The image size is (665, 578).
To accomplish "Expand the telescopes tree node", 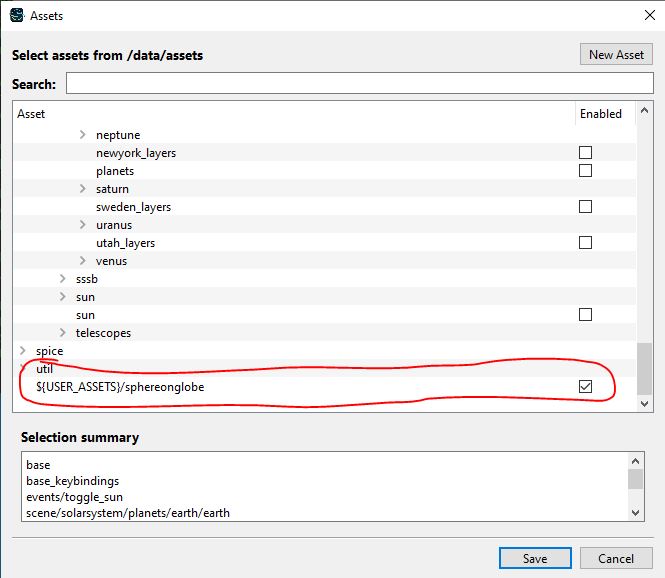I will [63, 333].
